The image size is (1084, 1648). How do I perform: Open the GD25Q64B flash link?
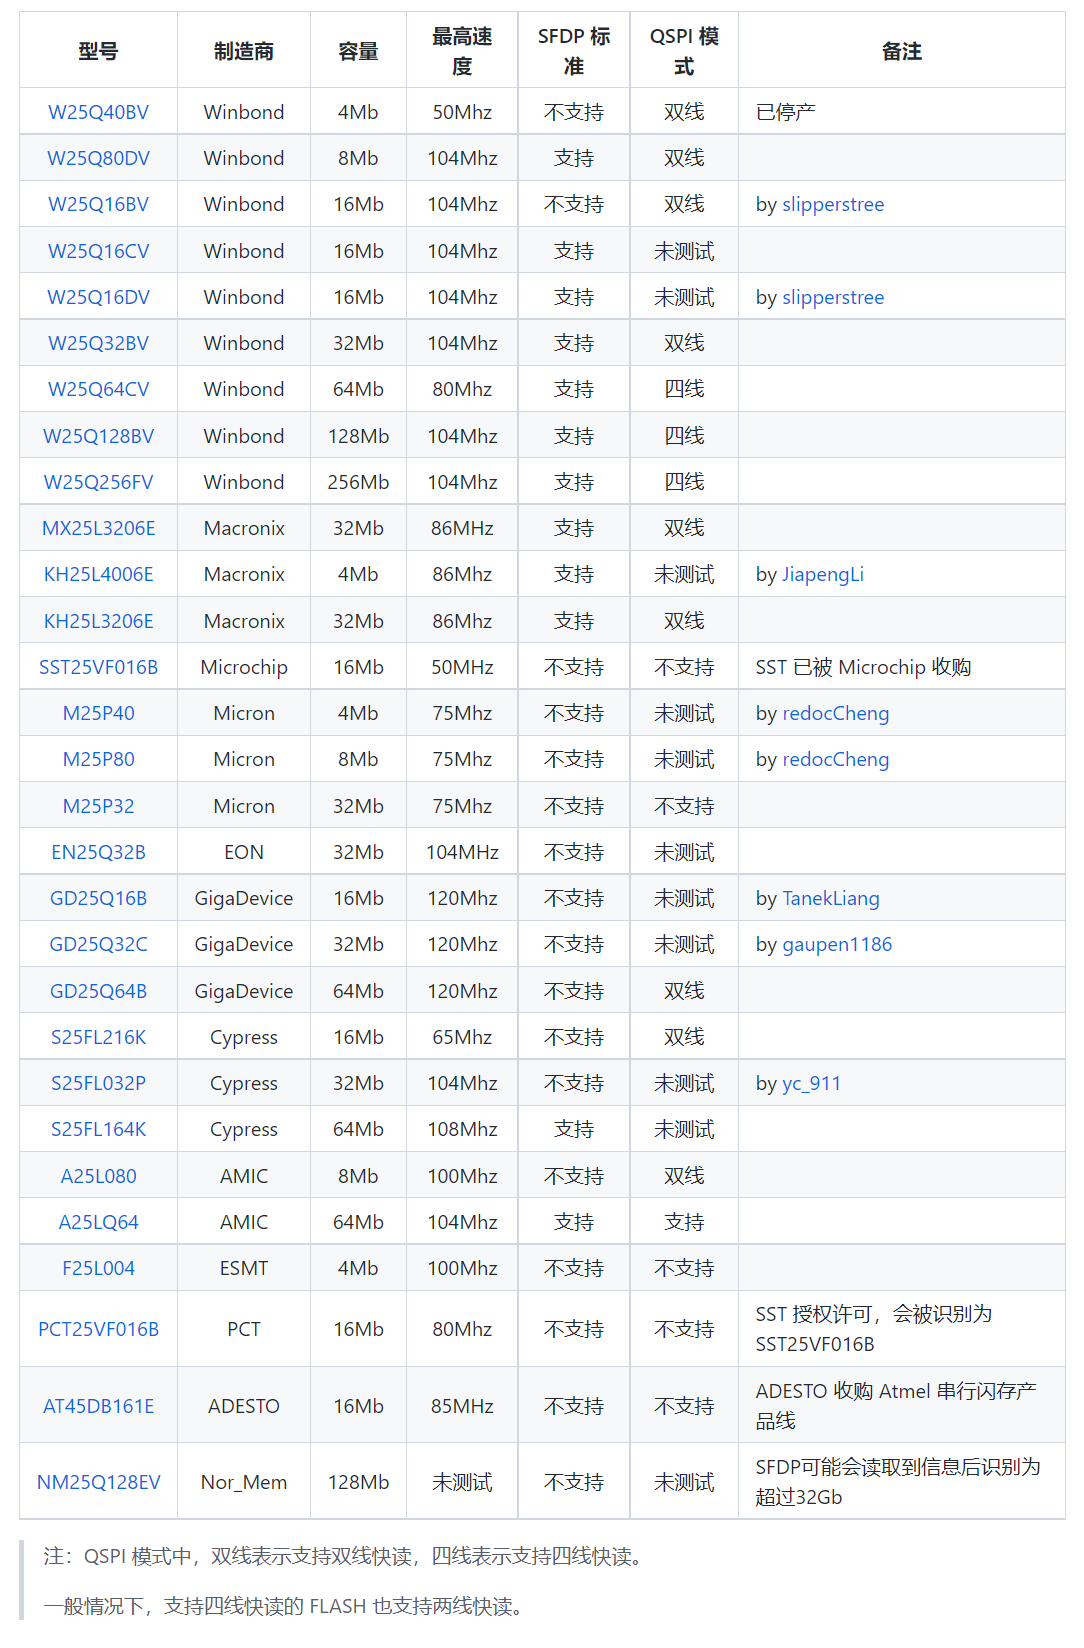pos(98,991)
